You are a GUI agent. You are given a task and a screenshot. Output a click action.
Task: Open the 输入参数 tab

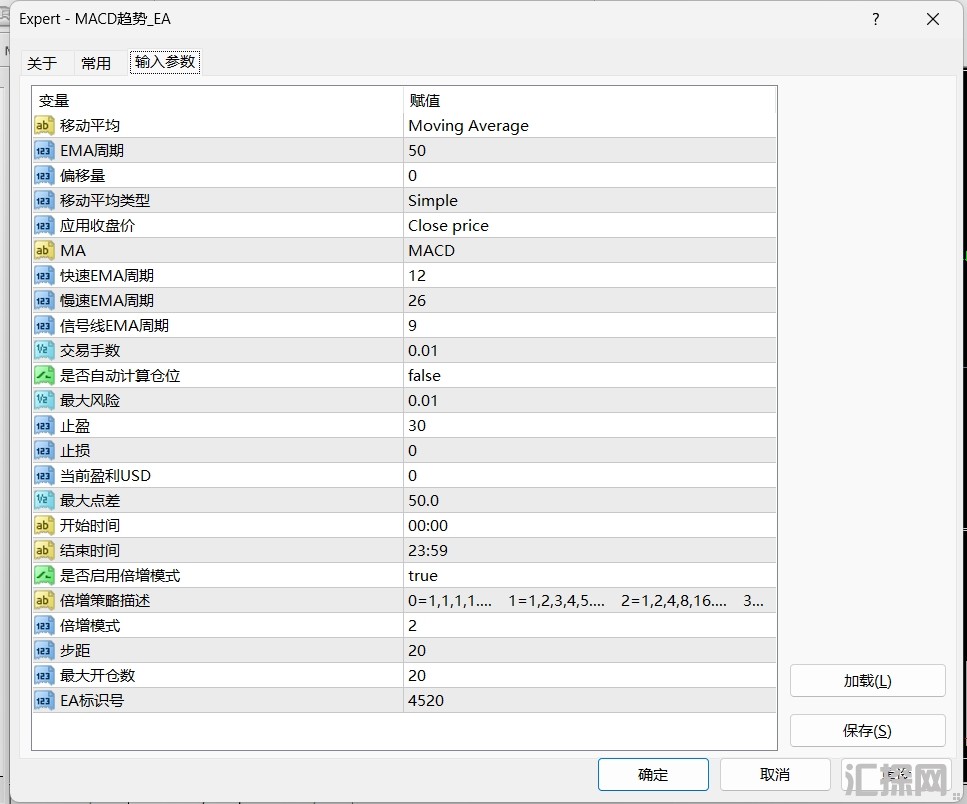tap(166, 63)
